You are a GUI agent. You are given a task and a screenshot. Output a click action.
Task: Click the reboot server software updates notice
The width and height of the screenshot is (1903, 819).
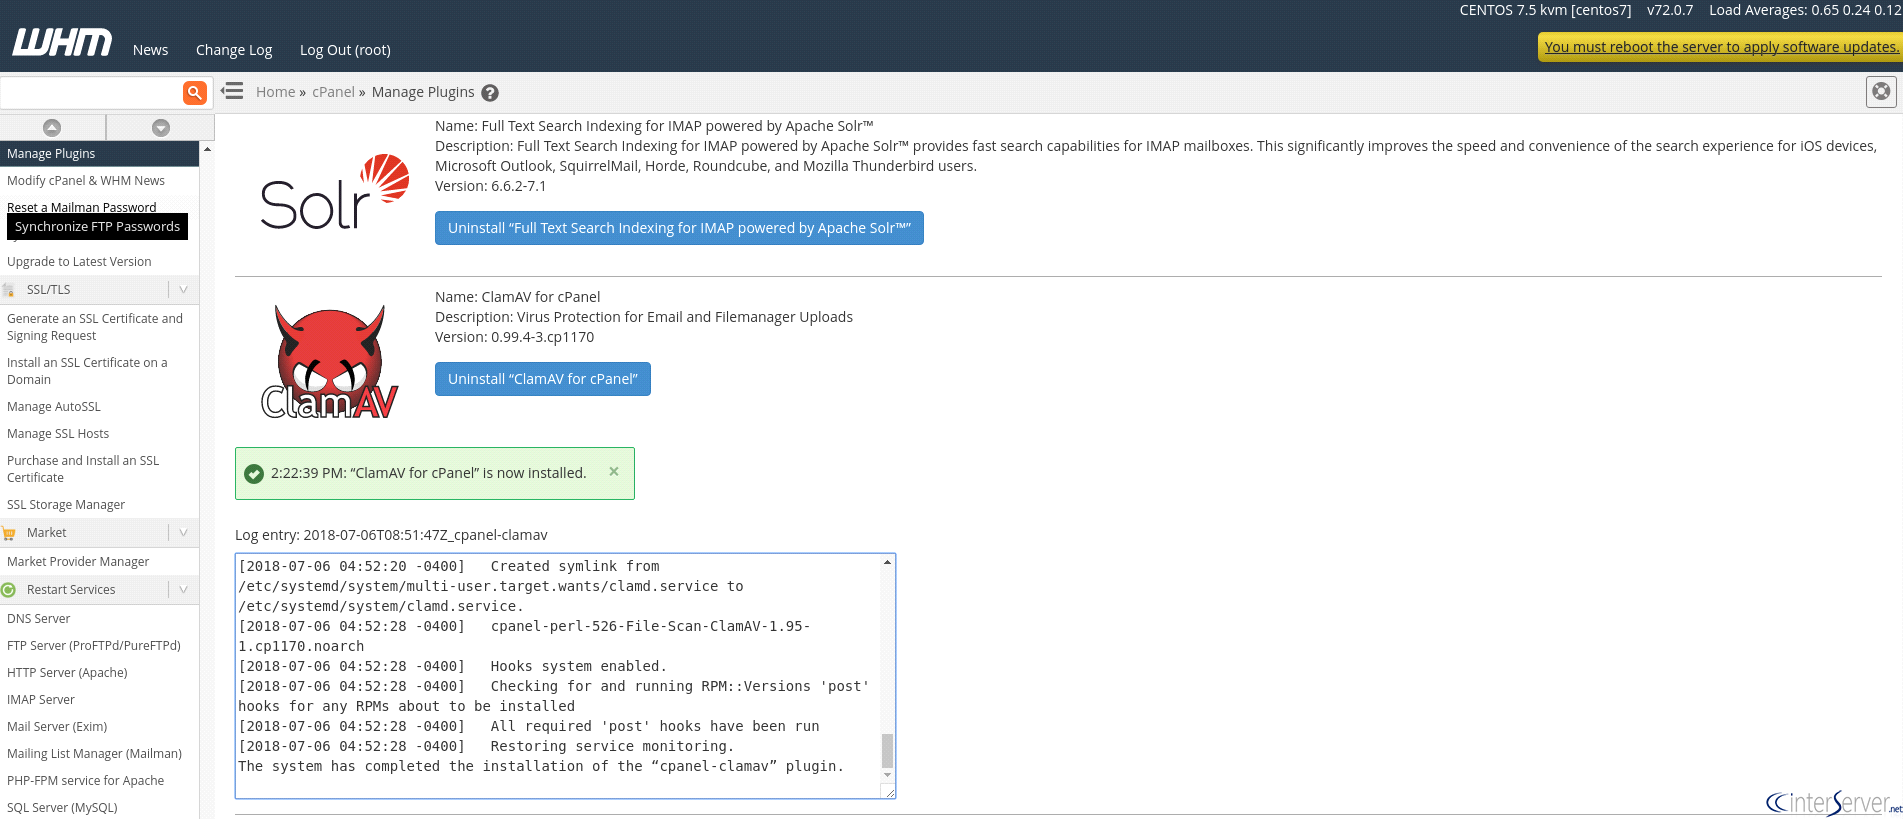[x=1721, y=47]
